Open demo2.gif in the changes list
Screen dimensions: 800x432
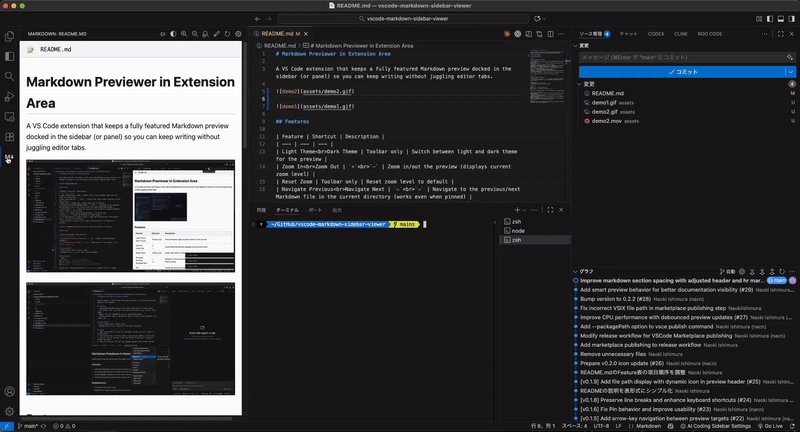click(x=604, y=112)
